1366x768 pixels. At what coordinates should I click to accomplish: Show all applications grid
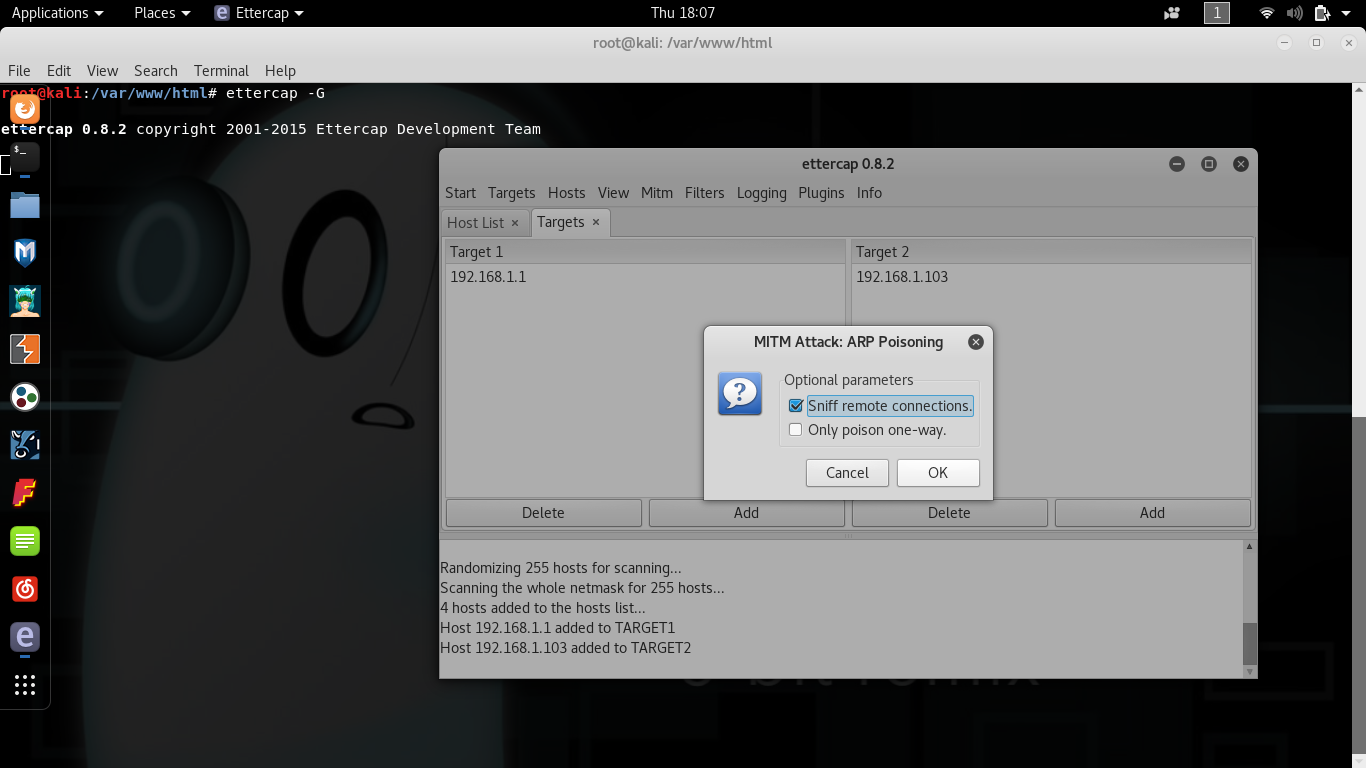tap(25, 685)
